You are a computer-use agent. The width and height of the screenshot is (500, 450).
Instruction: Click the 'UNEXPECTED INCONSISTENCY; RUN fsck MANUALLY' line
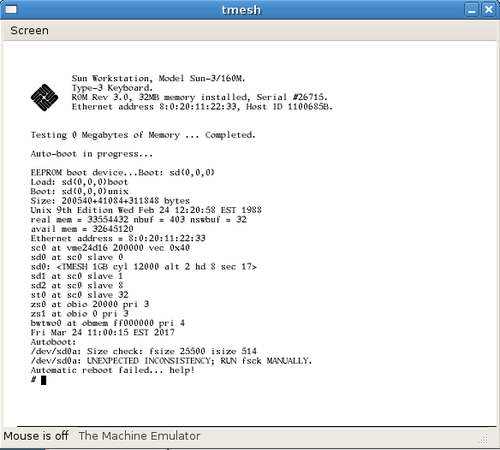(x=171, y=361)
